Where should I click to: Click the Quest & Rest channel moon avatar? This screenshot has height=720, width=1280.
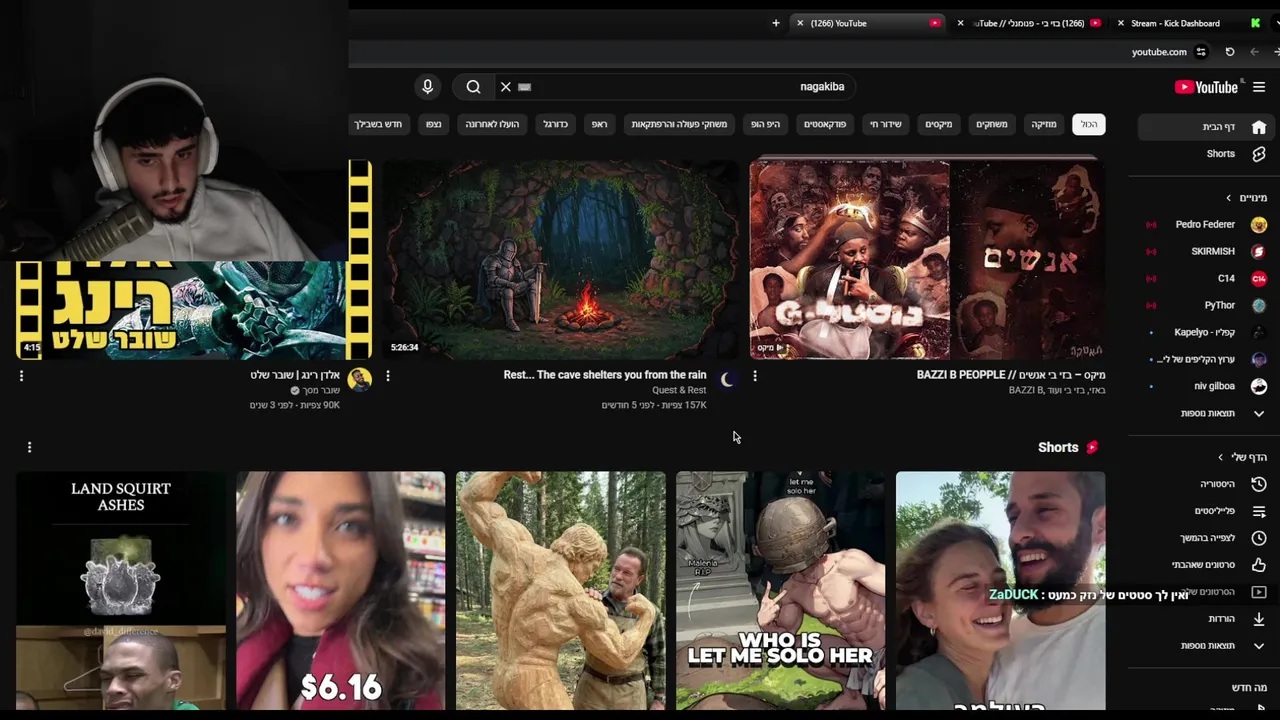tap(727, 380)
